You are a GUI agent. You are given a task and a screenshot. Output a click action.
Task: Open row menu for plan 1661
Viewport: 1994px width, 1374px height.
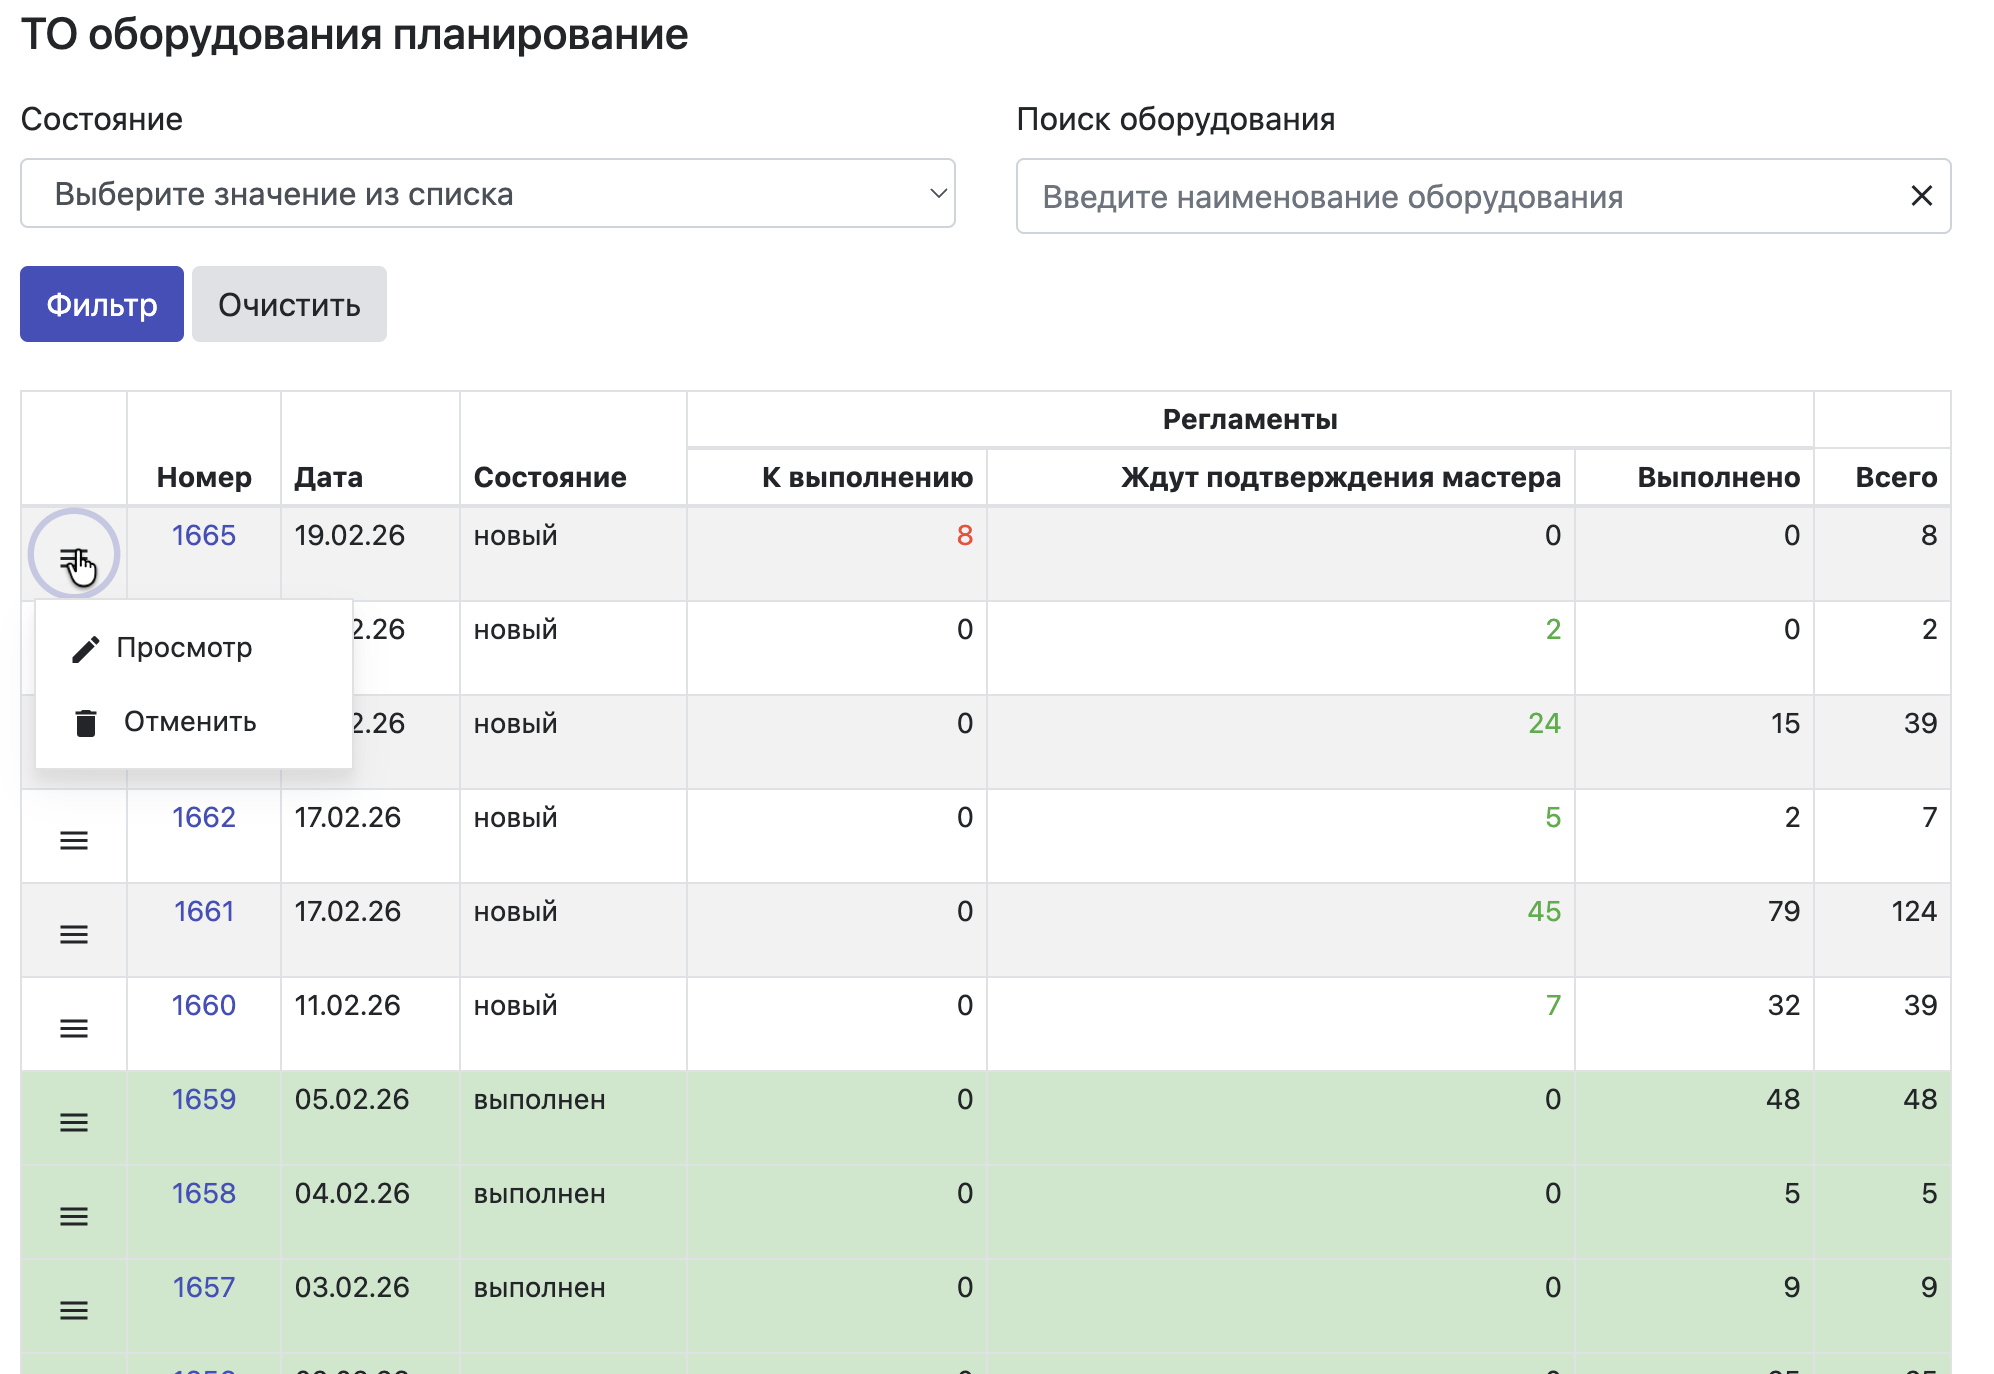[74, 935]
